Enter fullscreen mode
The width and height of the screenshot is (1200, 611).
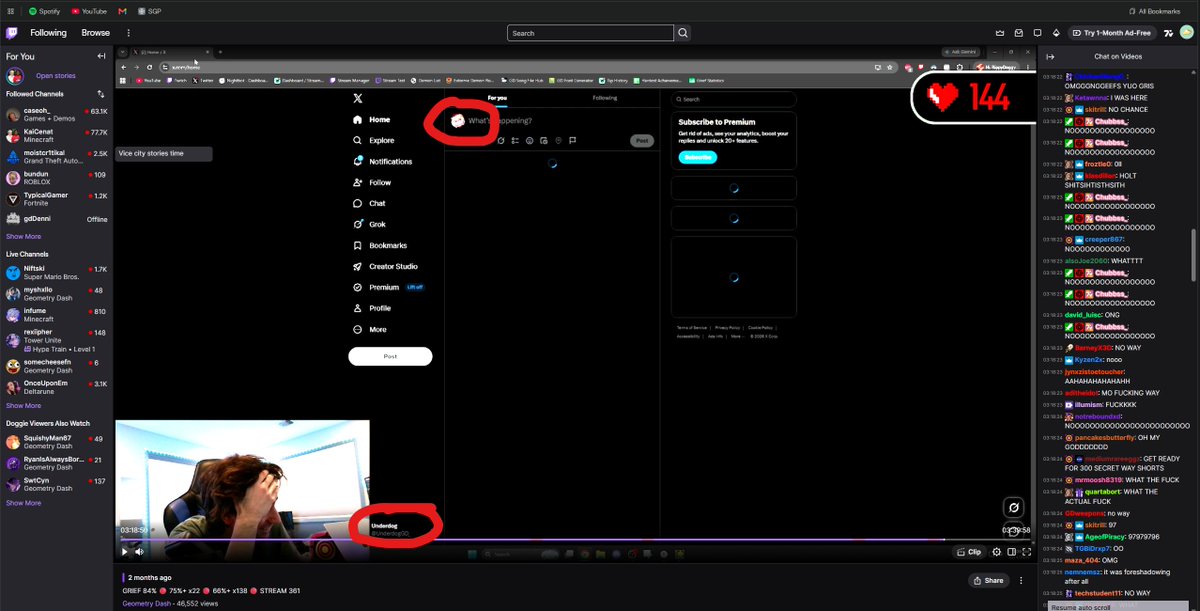[x=1026, y=551]
